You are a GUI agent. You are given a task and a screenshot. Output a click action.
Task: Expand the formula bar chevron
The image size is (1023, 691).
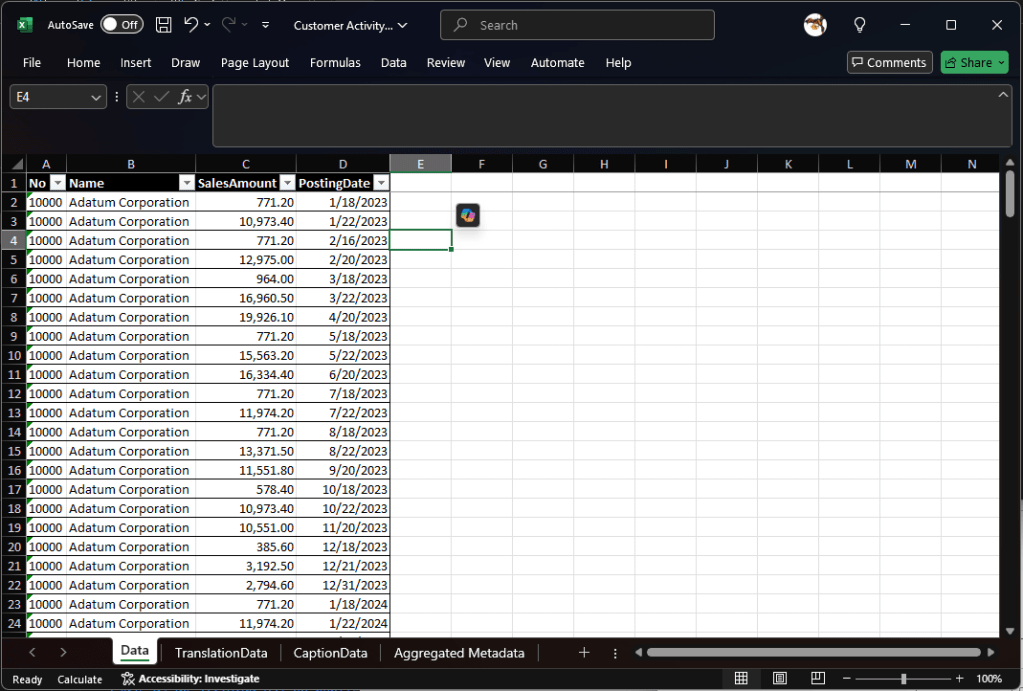pyautogui.click(x=1003, y=94)
